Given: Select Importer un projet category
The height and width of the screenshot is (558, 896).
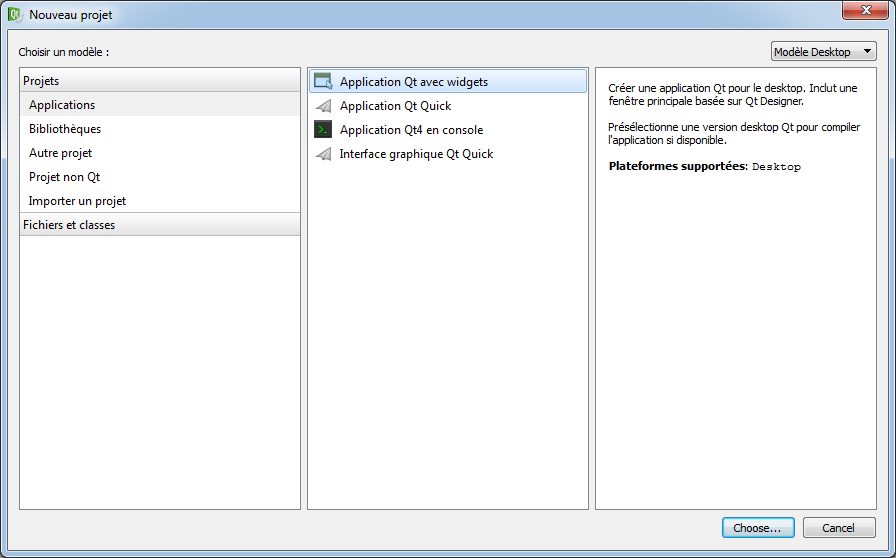Looking at the screenshot, I should [x=159, y=201].
